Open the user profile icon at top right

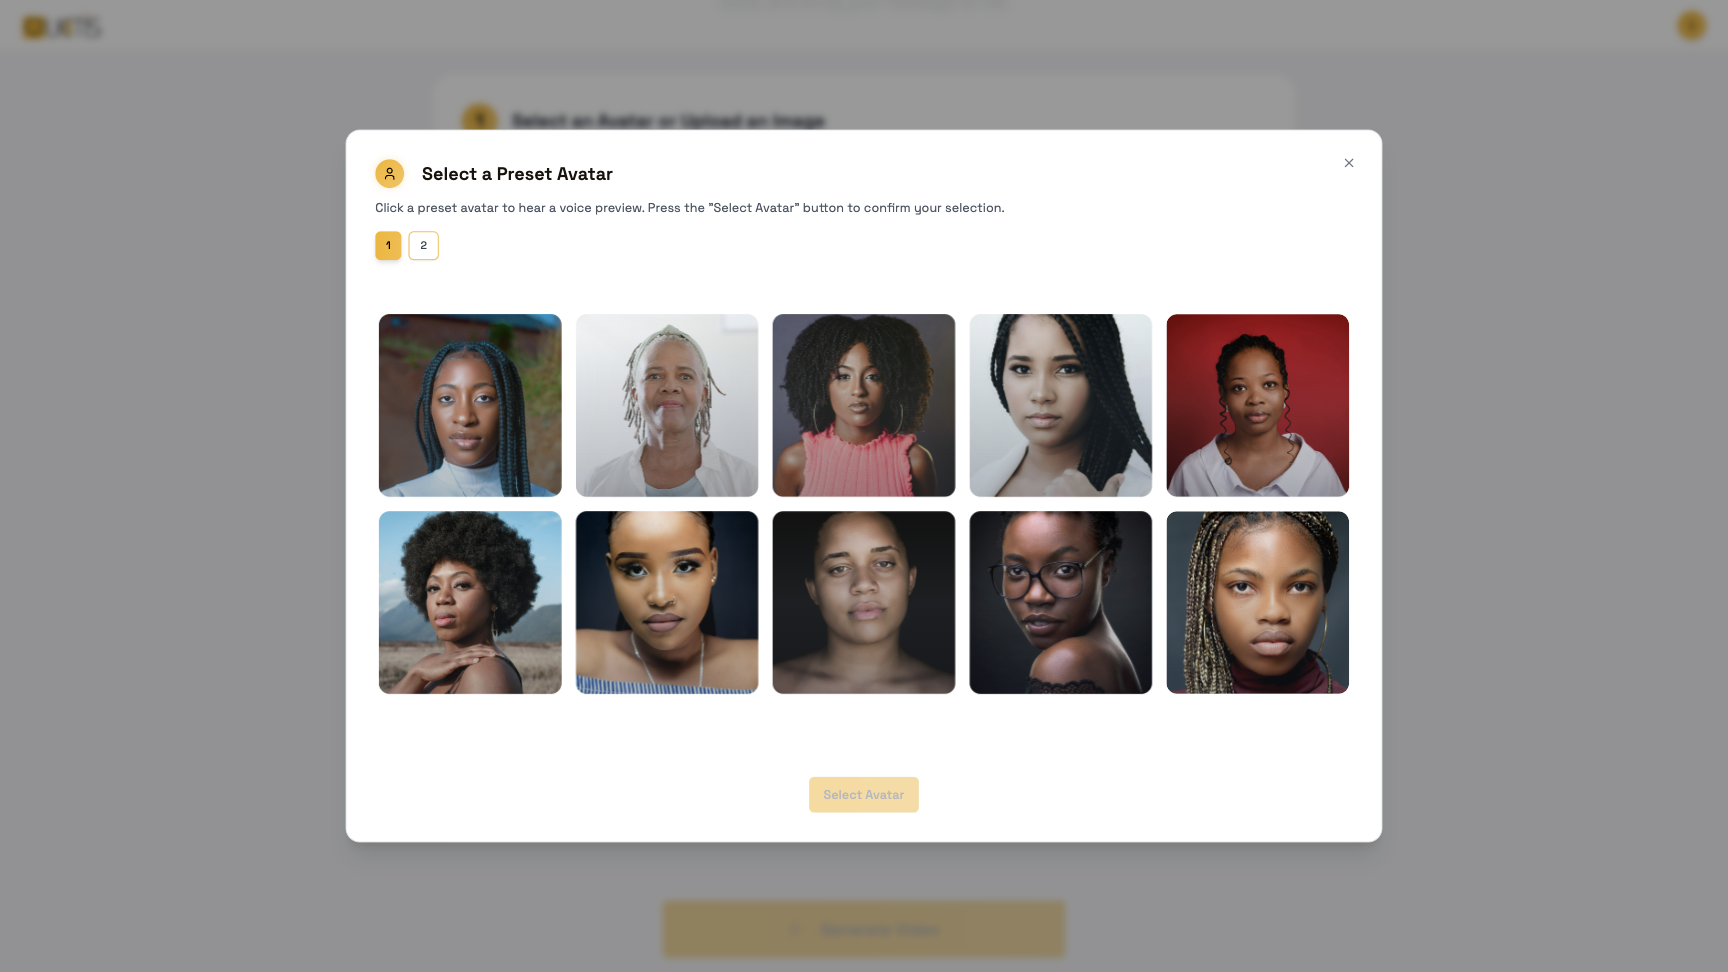[1691, 26]
